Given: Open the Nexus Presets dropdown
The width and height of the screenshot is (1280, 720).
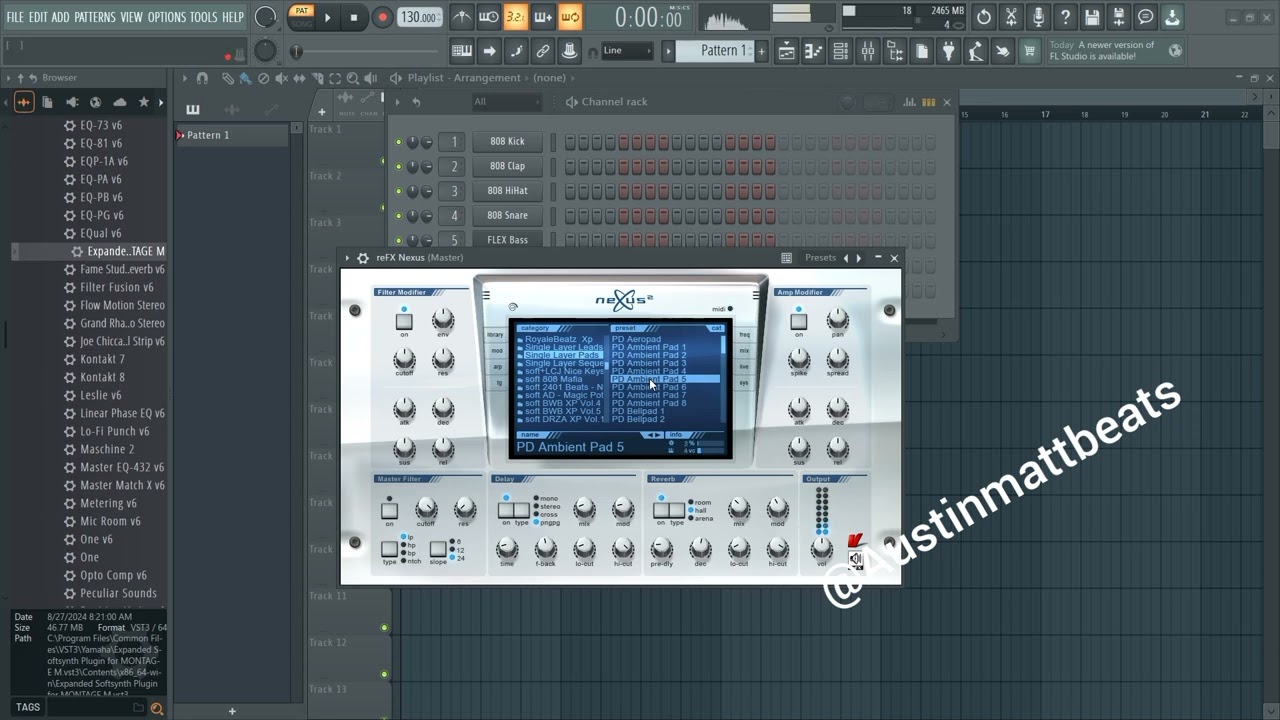Looking at the screenshot, I should click(820, 258).
